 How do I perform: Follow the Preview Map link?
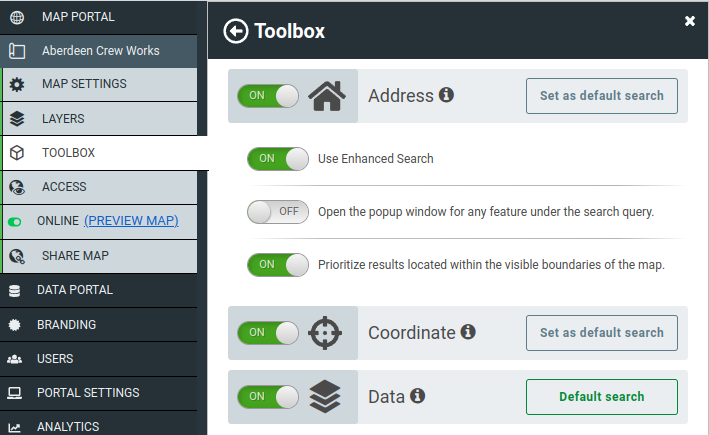point(131,221)
